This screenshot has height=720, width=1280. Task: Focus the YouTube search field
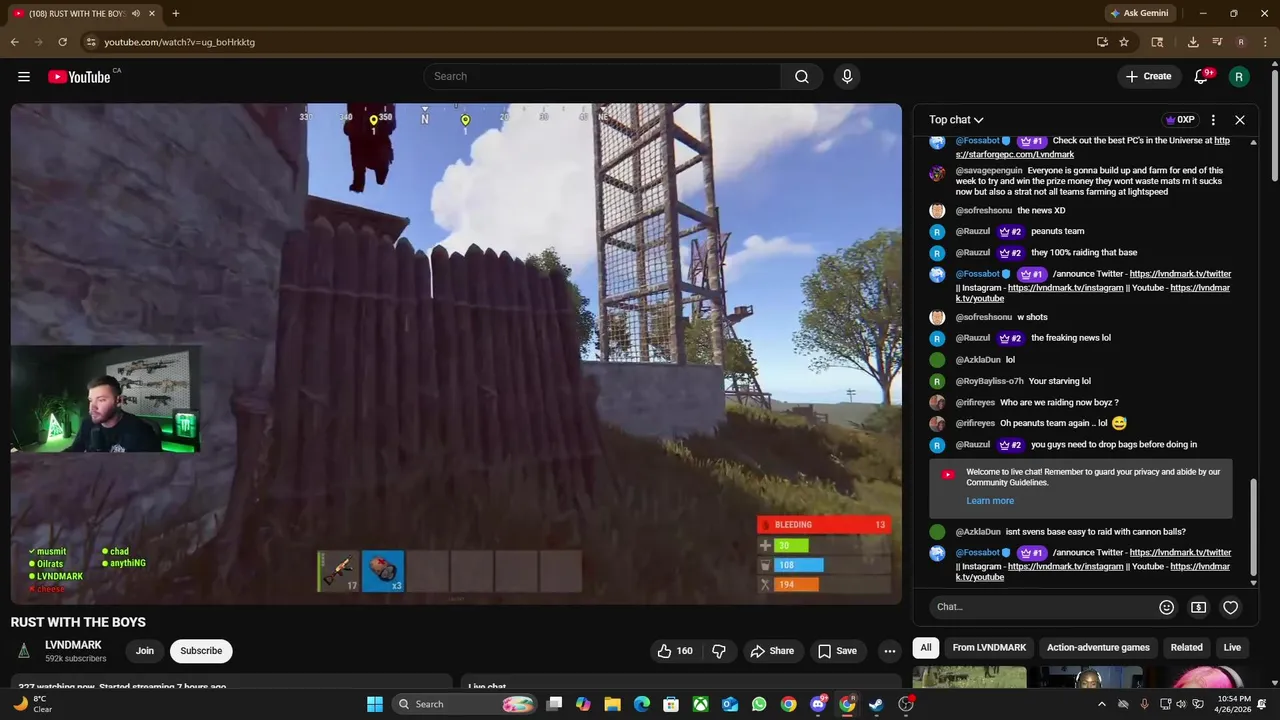click(603, 77)
